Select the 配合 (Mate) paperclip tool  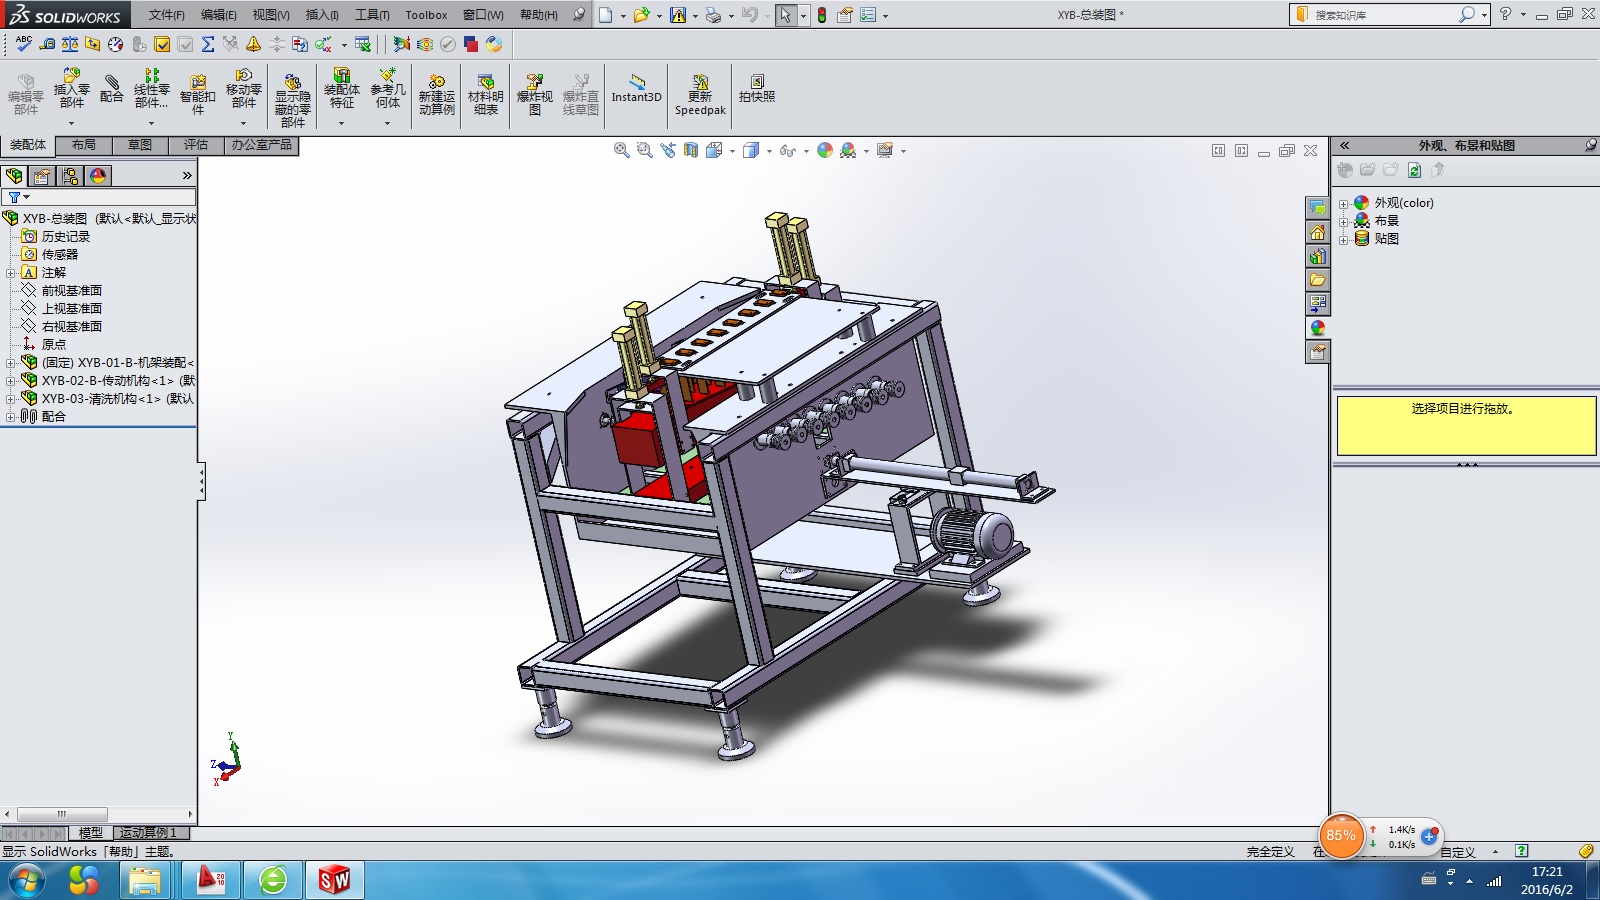112,88
